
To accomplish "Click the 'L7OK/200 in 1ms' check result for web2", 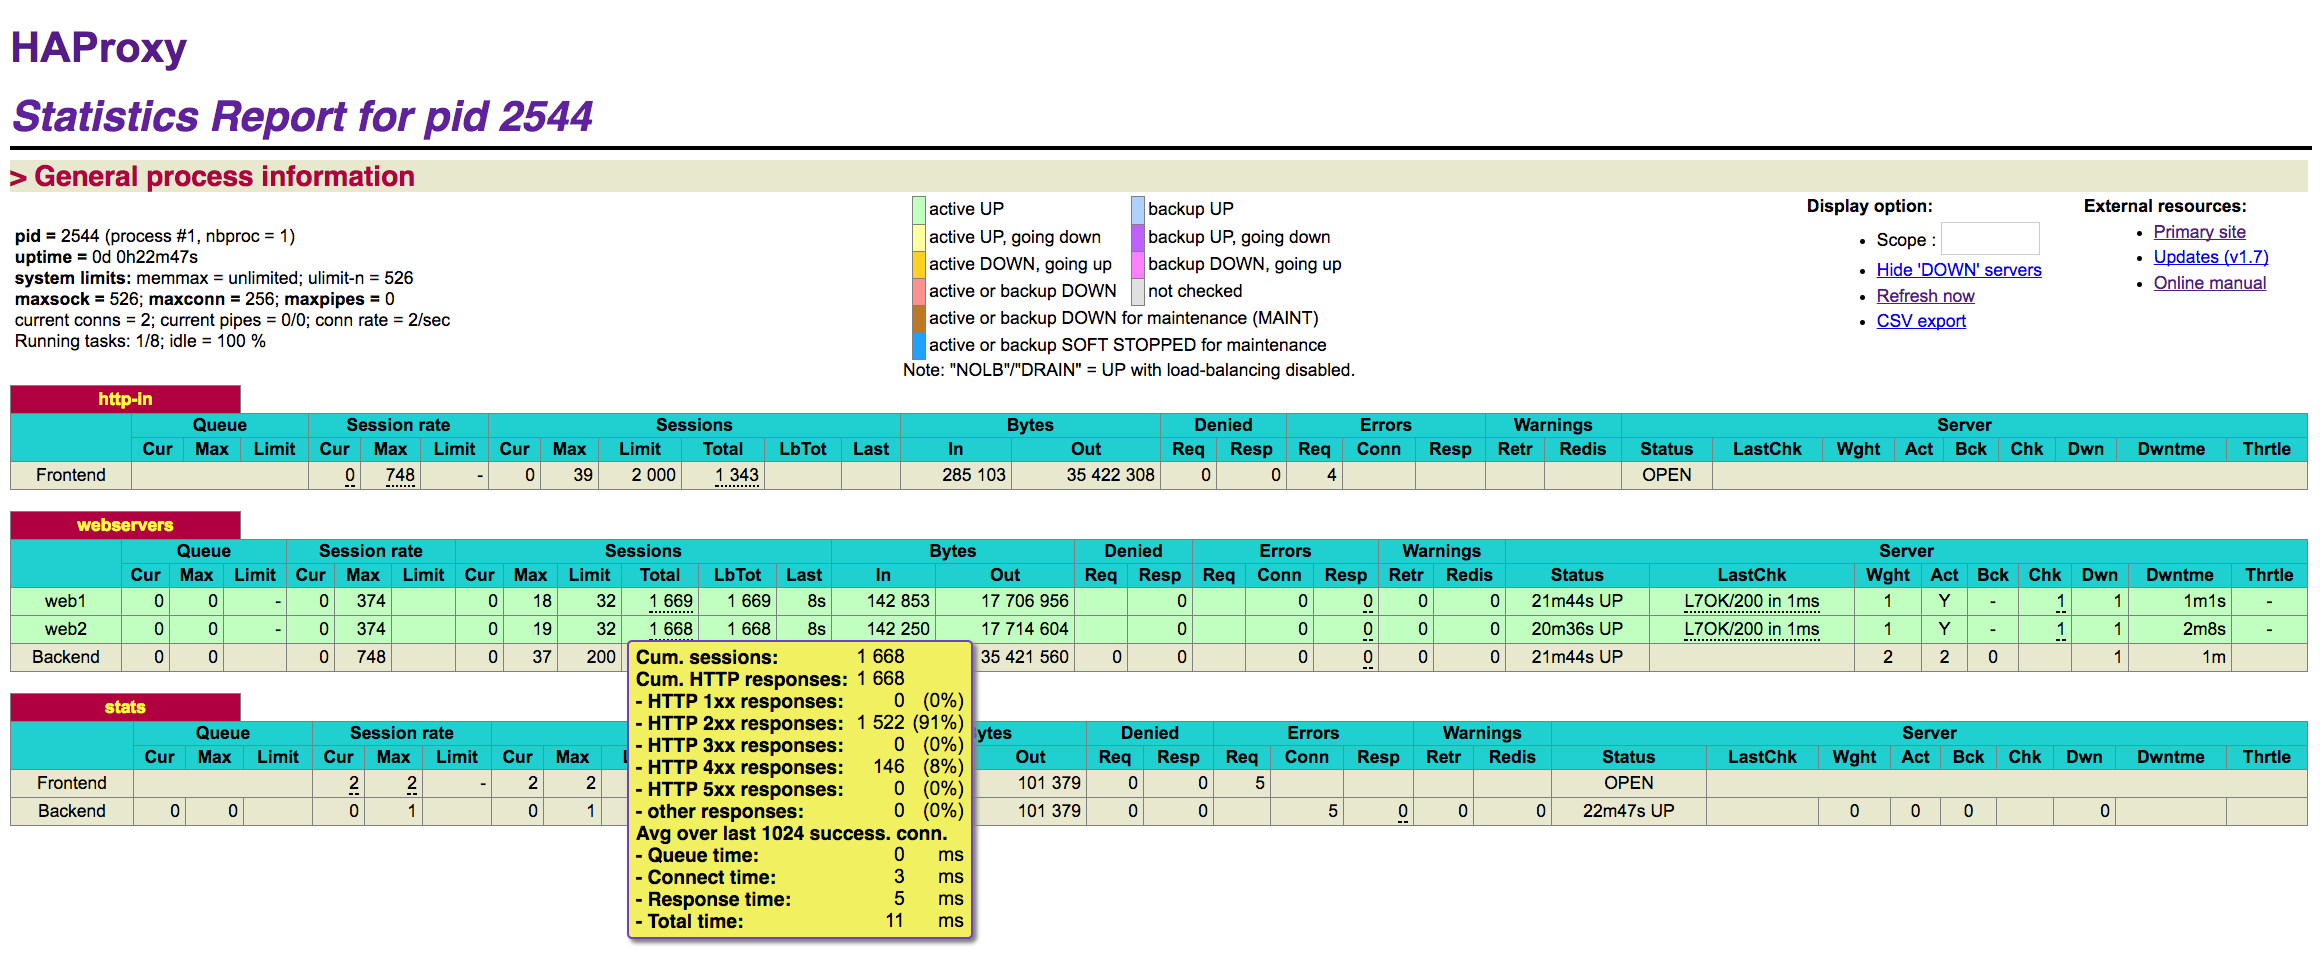I will [1752, 629].
